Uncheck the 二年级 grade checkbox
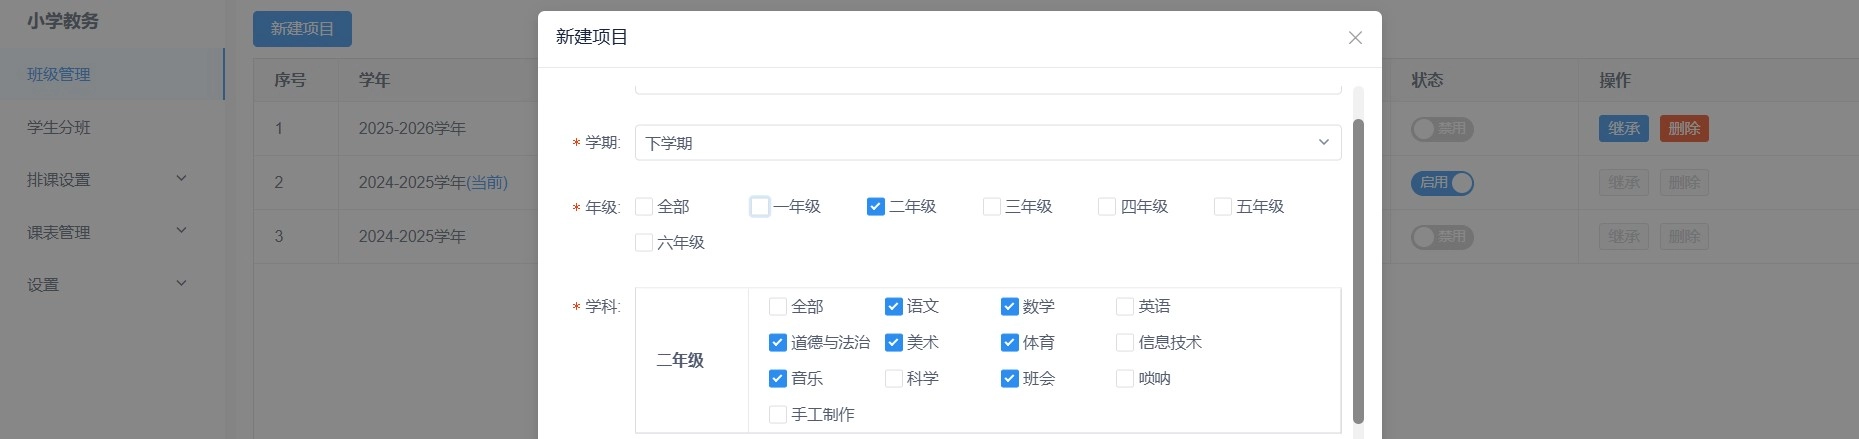This screenshot has width=1859, height=439. [876, 207]
